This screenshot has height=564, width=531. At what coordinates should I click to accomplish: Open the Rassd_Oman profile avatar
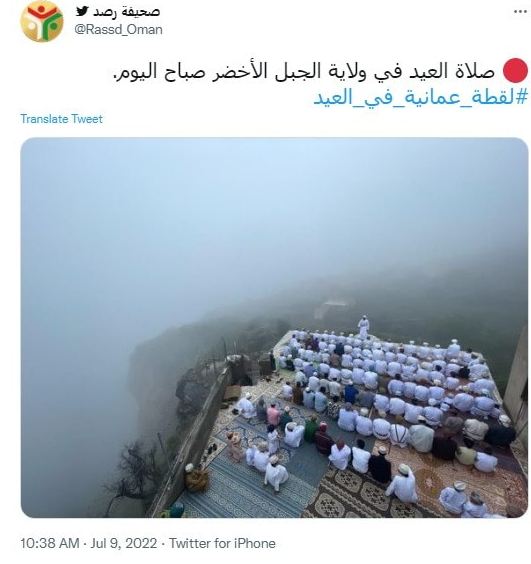click(x=42, y=21)
